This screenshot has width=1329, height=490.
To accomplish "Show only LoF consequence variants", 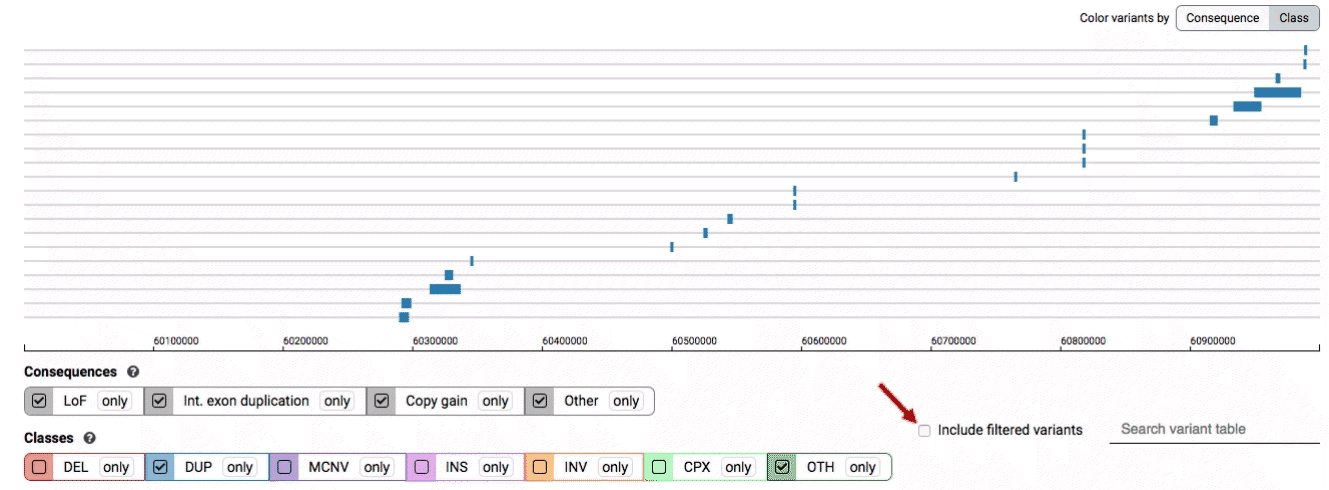I will coord(115,401).
